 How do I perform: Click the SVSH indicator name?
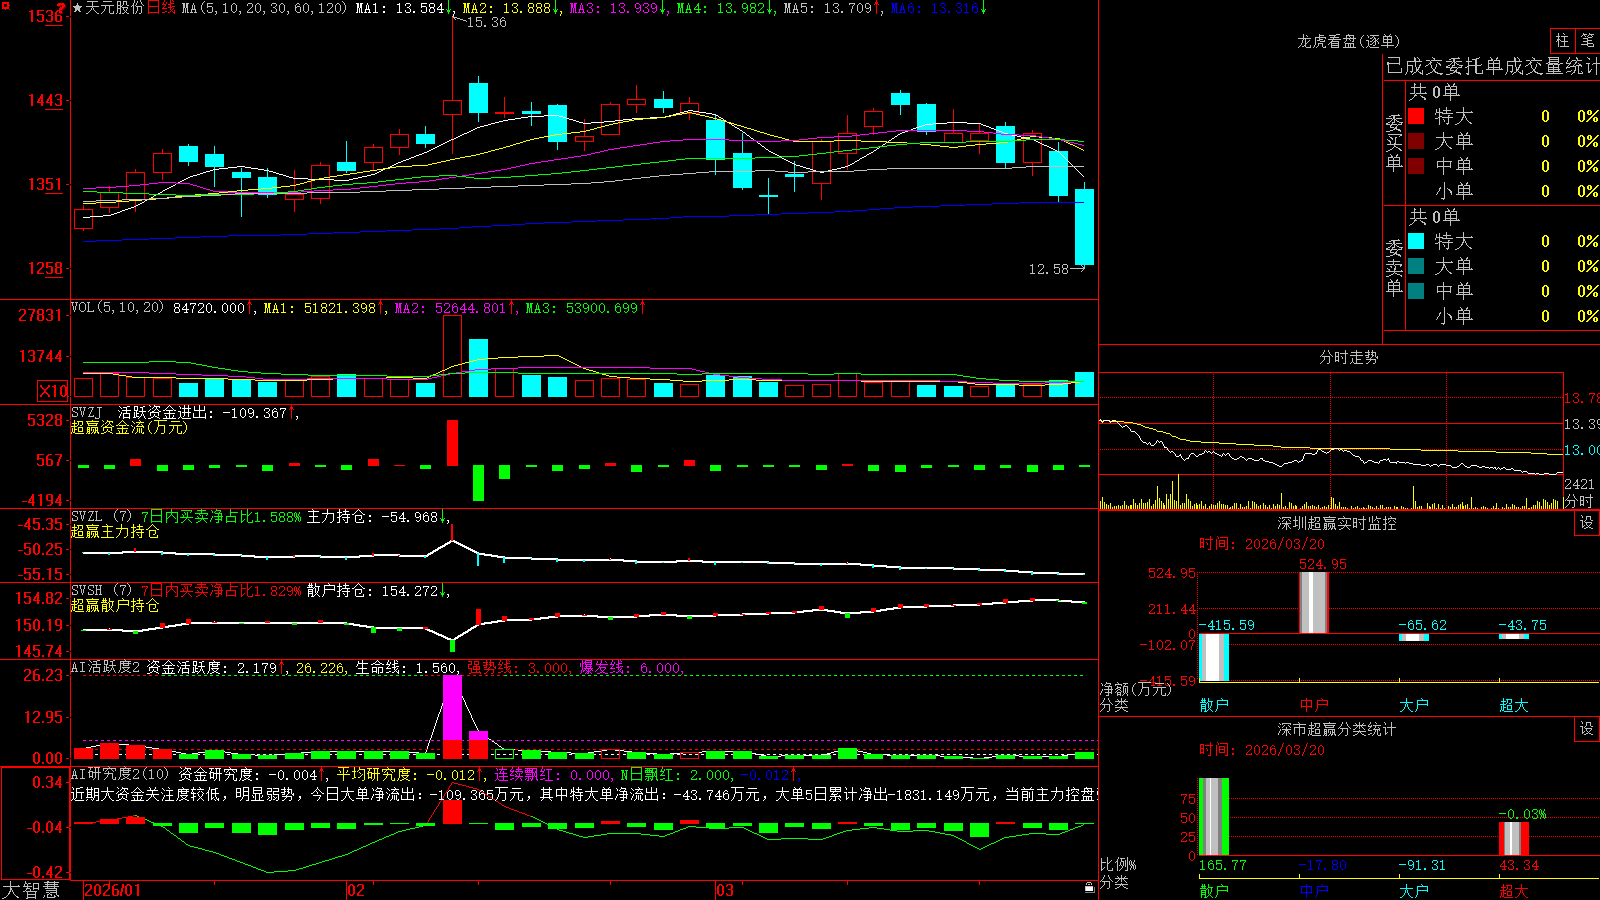tap(87, 591)
